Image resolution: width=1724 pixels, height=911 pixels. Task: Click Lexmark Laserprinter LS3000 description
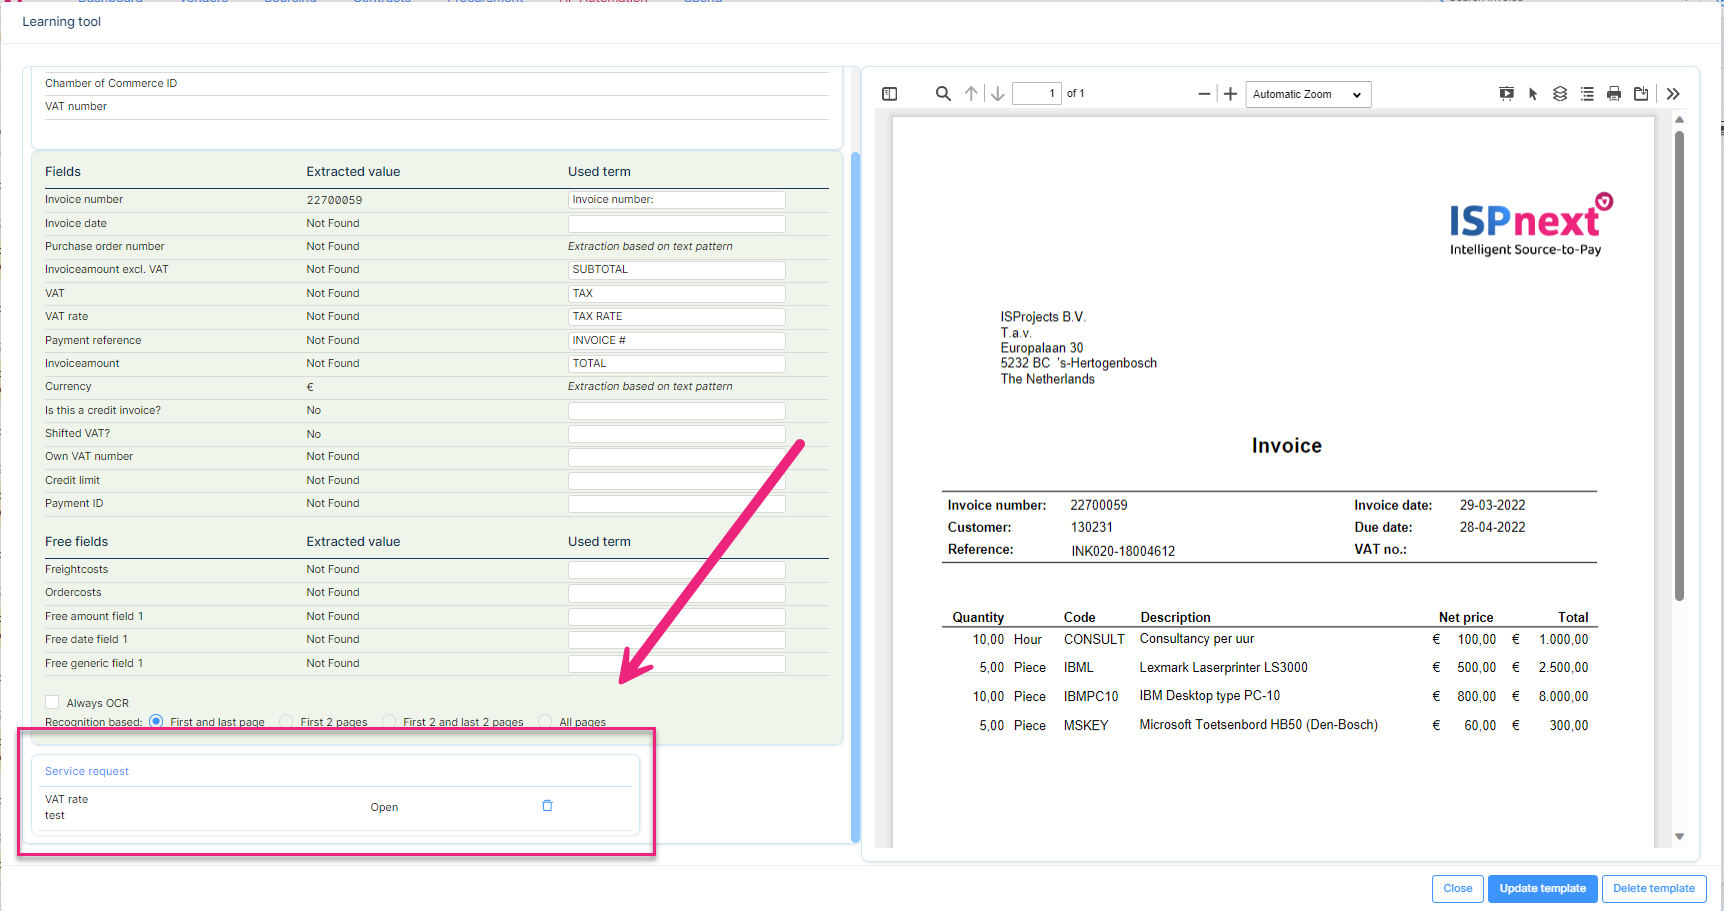click(x=1223, y=668)
